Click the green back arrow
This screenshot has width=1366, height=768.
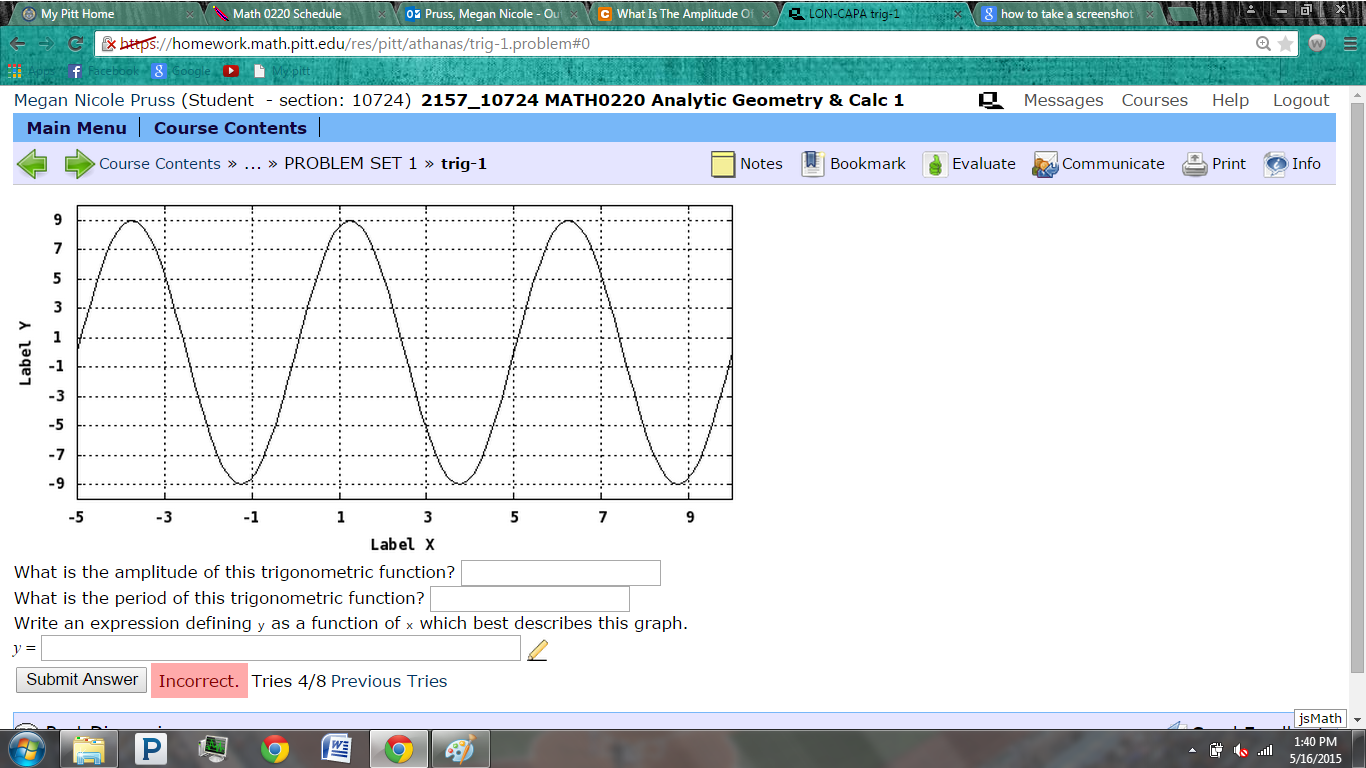31,163
